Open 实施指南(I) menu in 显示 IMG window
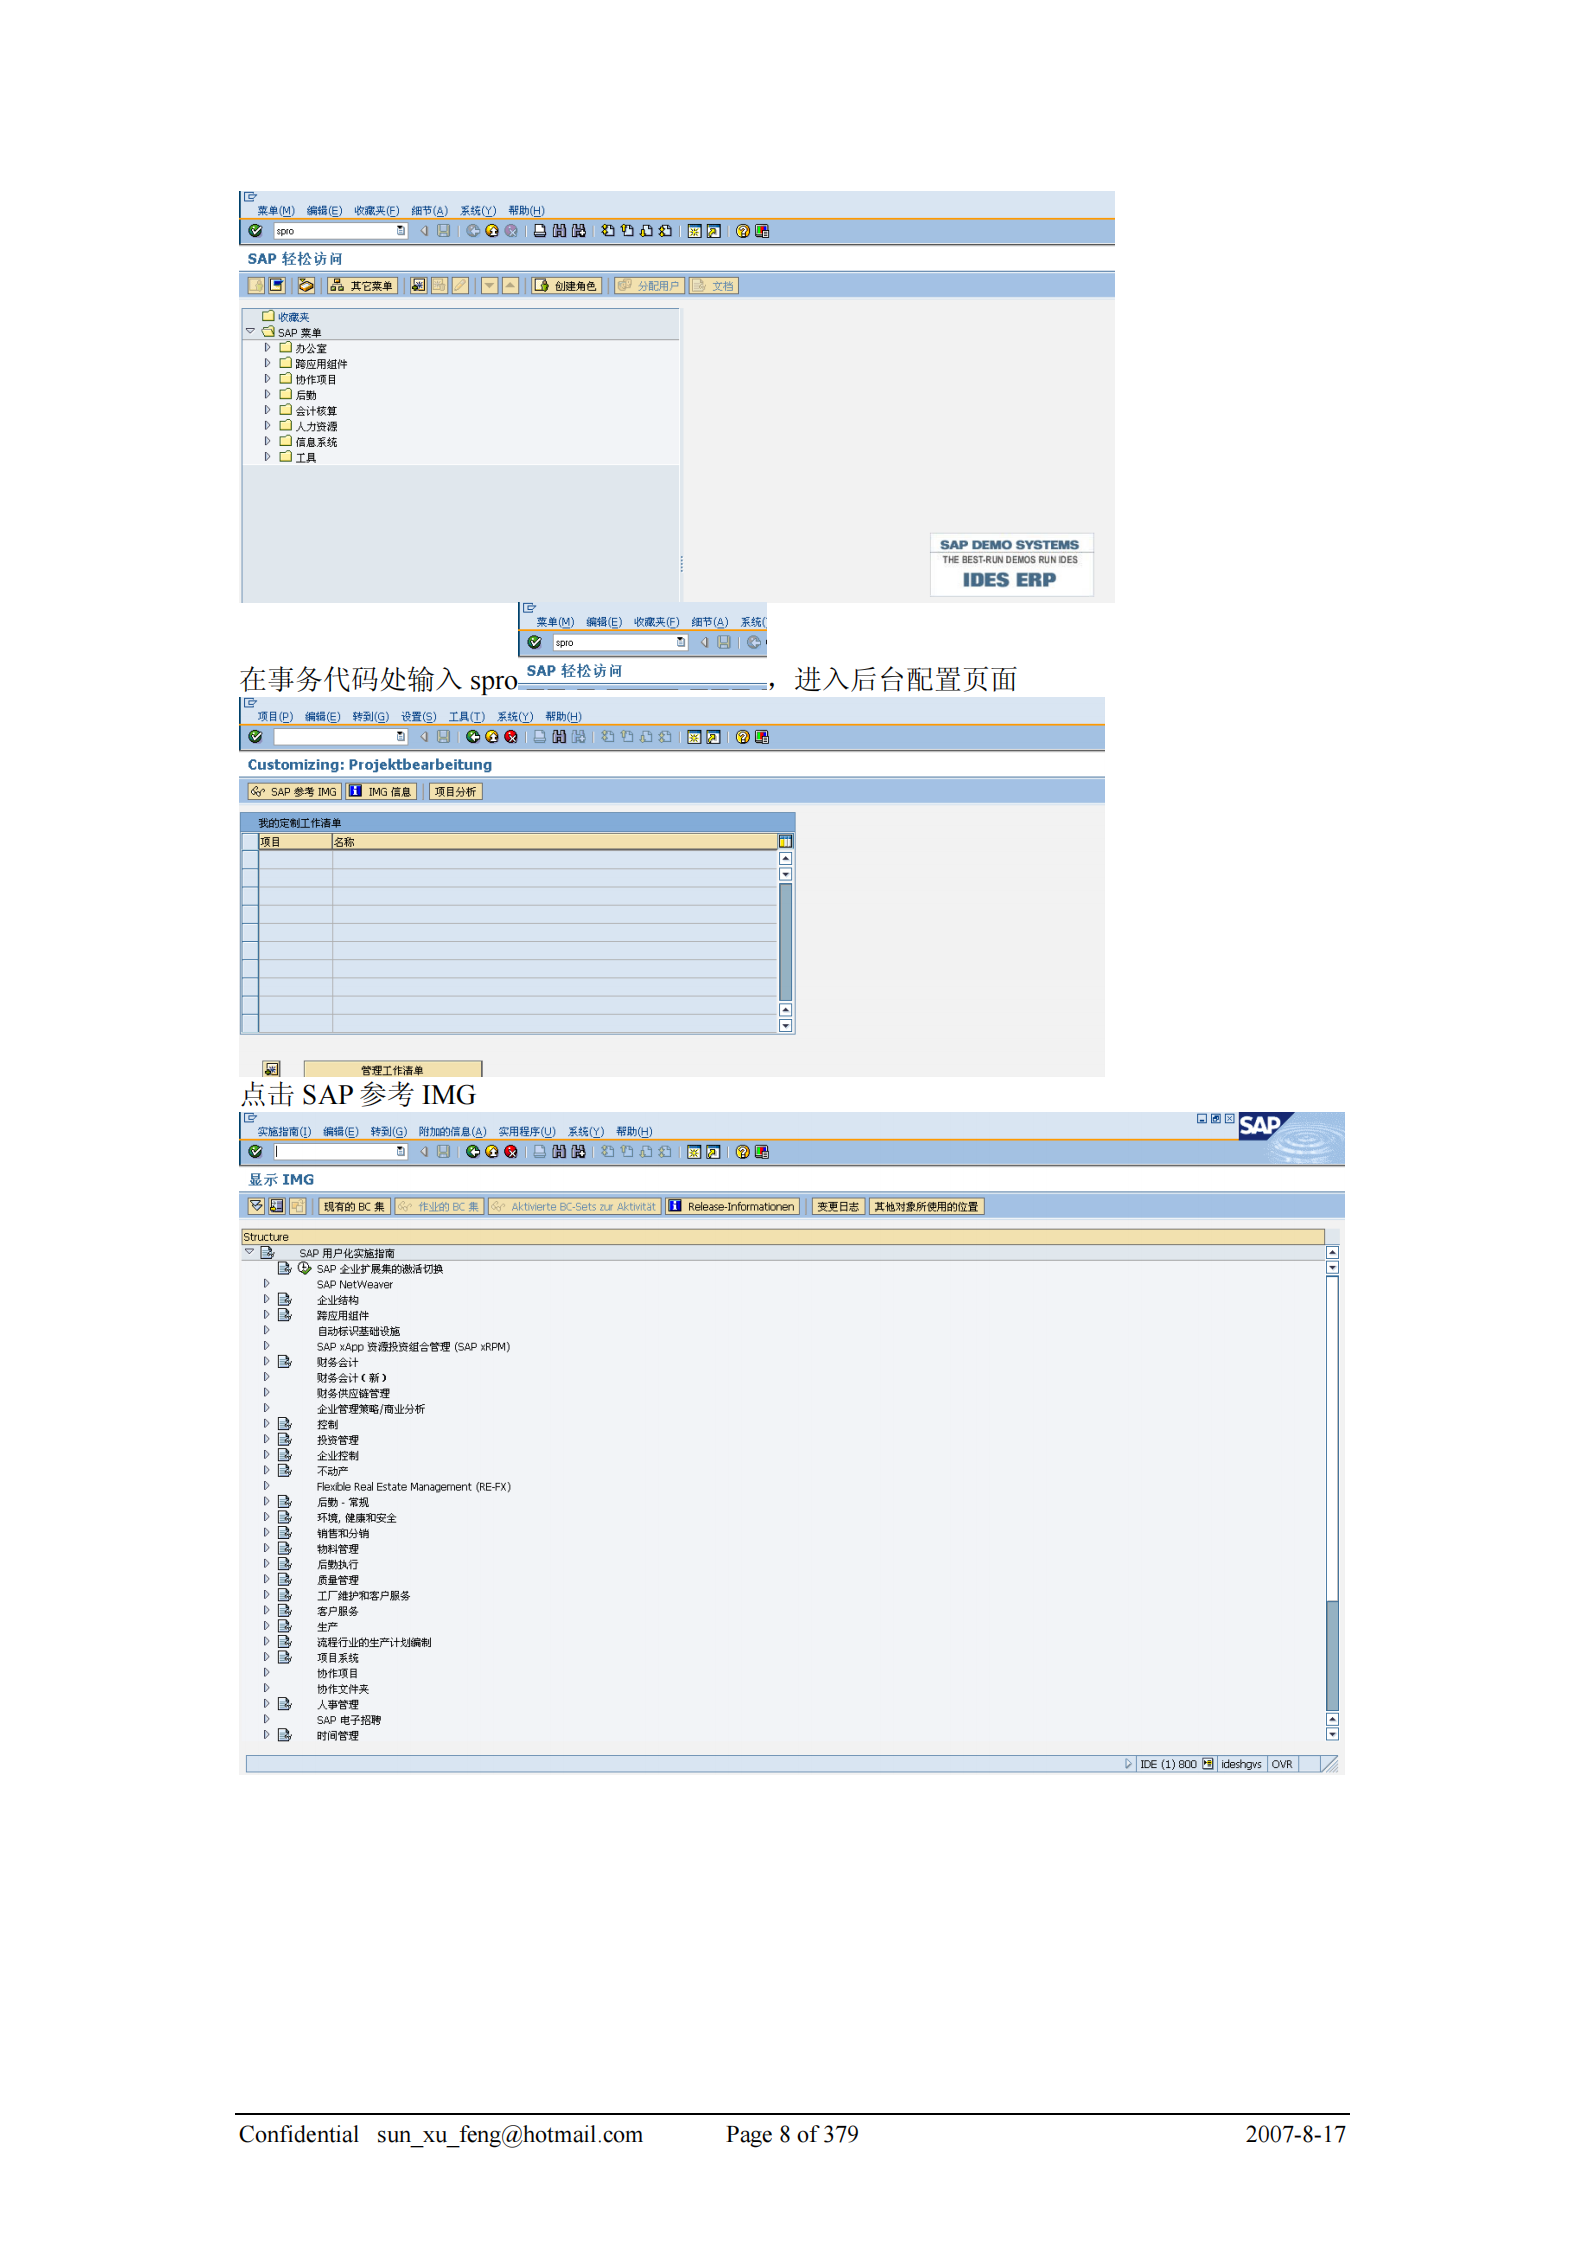The width and height of the screenshot is (1585, 2244). tap(284, 1132)
